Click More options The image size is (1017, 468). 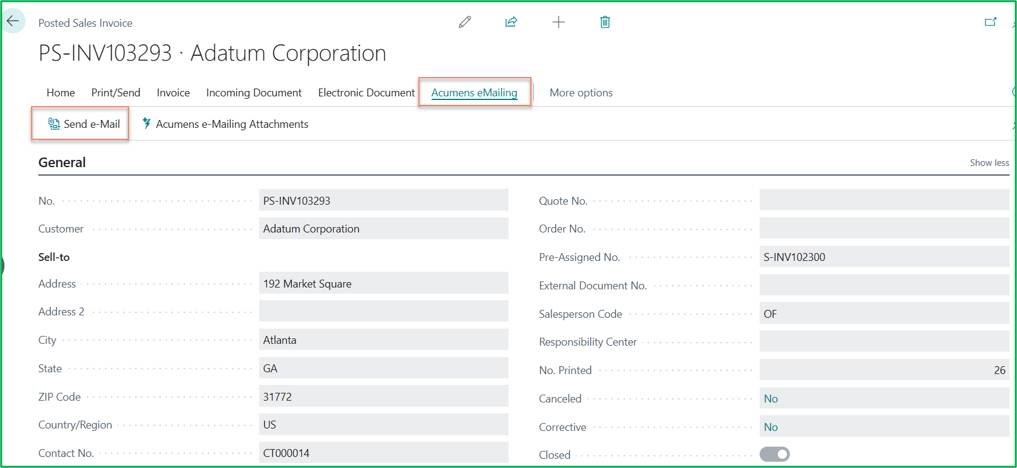(580, 93)
